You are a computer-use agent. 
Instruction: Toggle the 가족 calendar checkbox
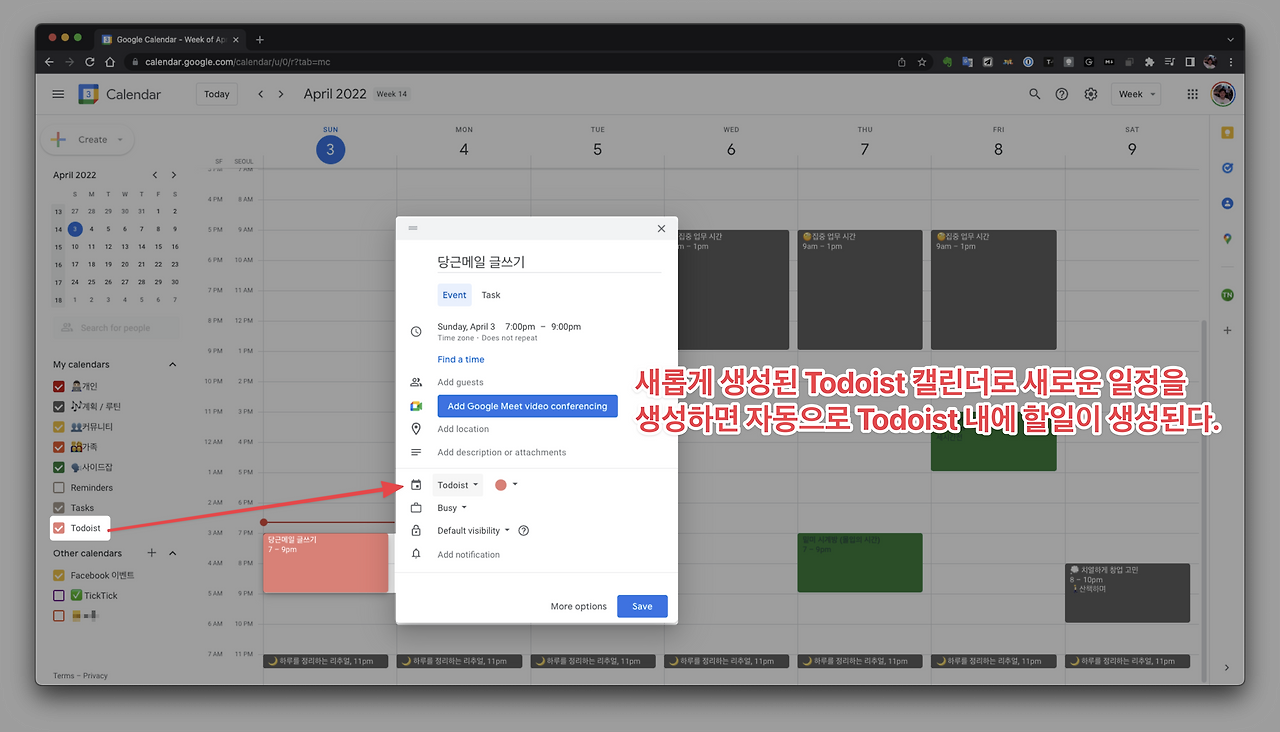click(x=59, y=447)
